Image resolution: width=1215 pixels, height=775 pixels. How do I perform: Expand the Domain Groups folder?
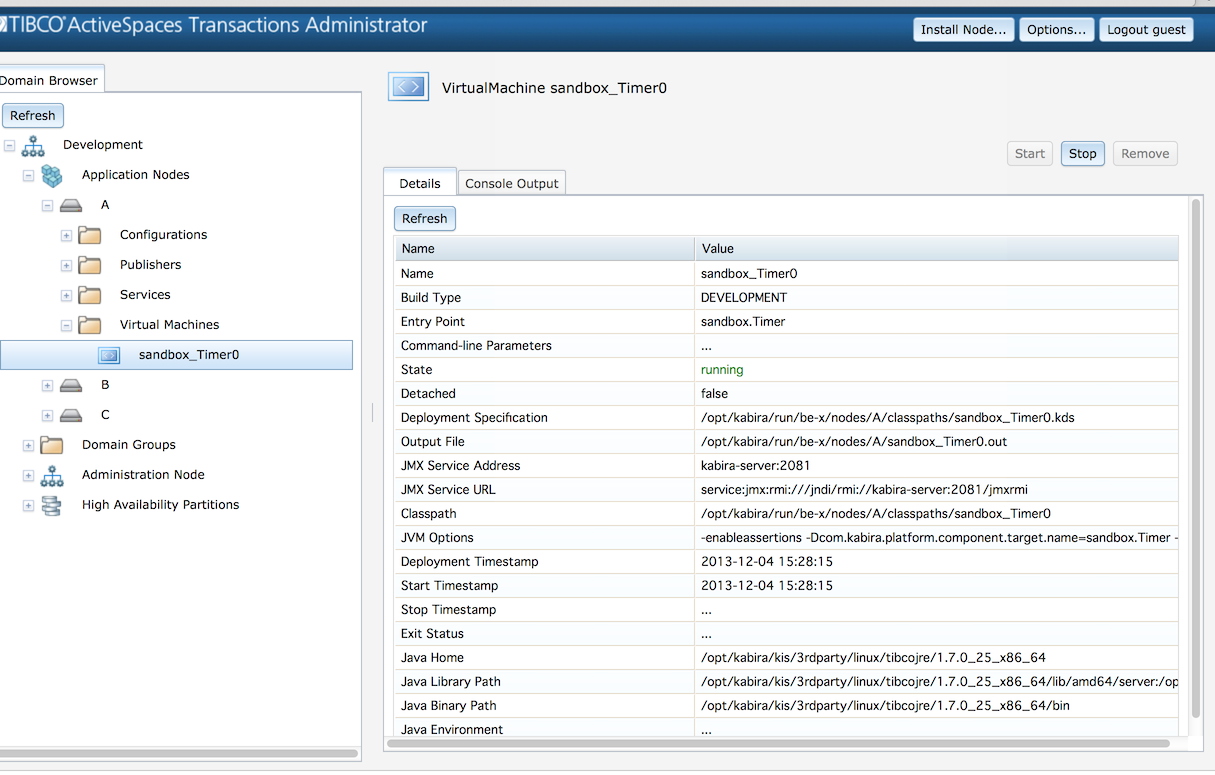point(28,444)
